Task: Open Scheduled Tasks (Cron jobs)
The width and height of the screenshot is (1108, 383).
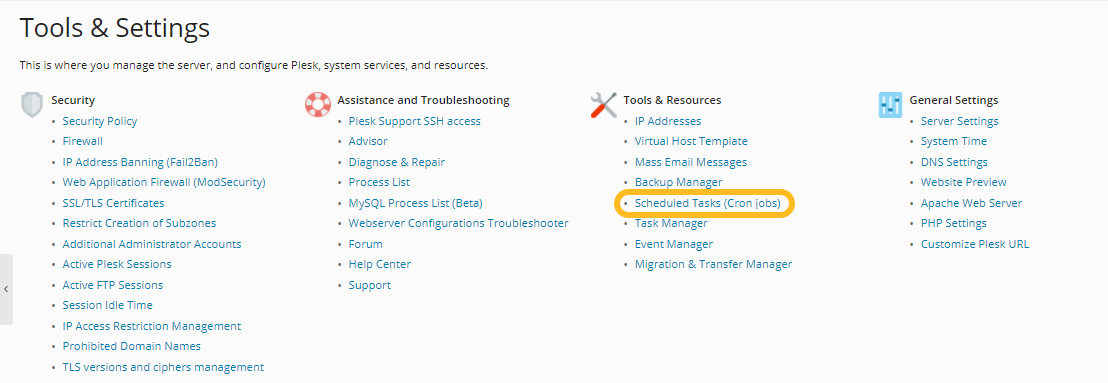Action: pos(707,203)
